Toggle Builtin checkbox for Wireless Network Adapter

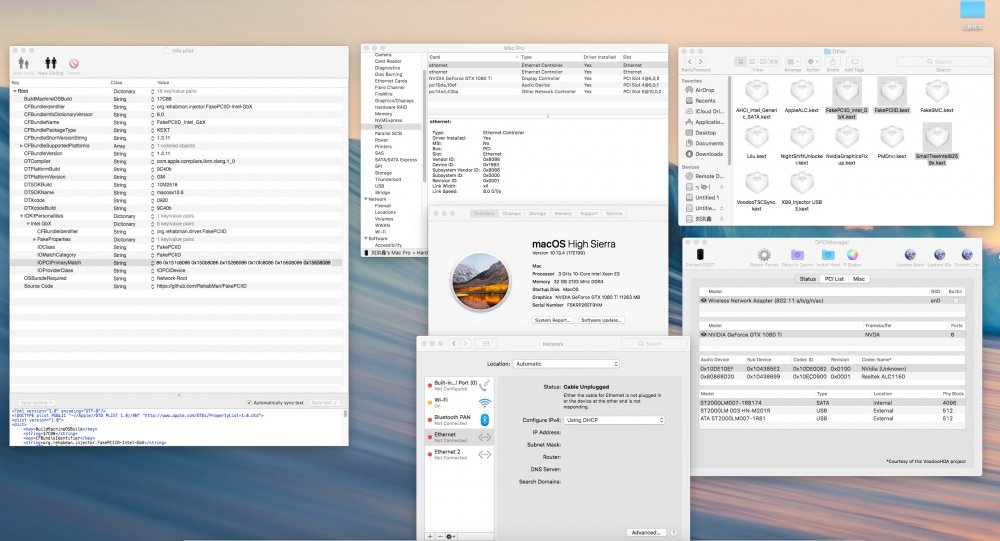click(x=955, y=300)
